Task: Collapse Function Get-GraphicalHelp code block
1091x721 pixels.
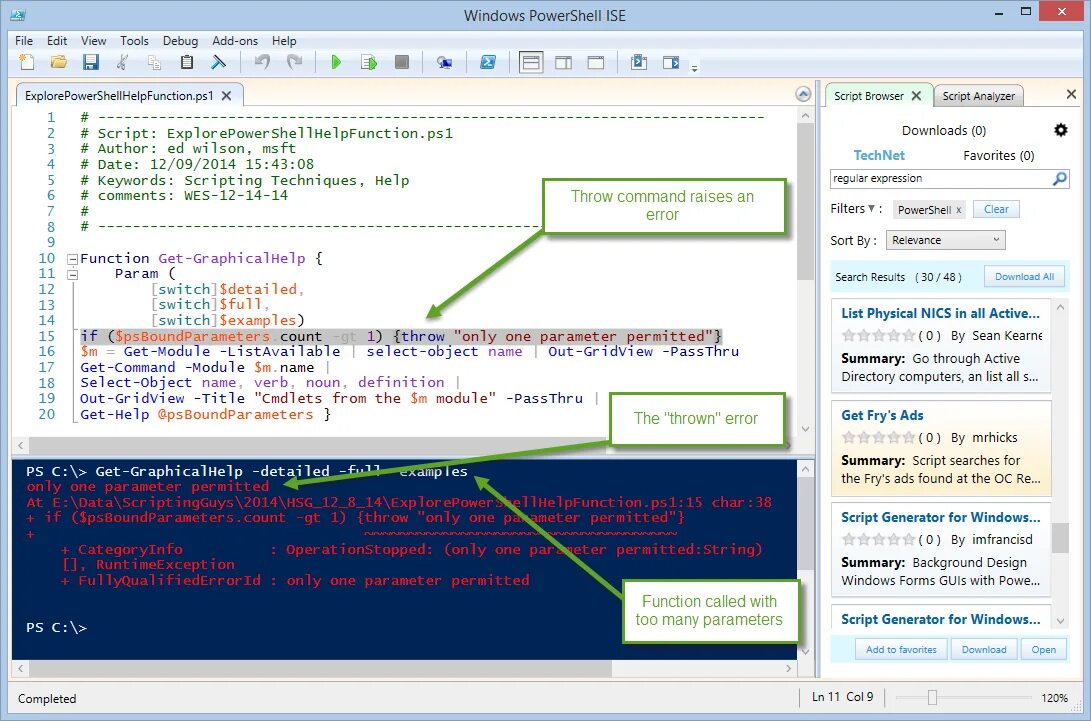Action: click(x=72, y=259)
